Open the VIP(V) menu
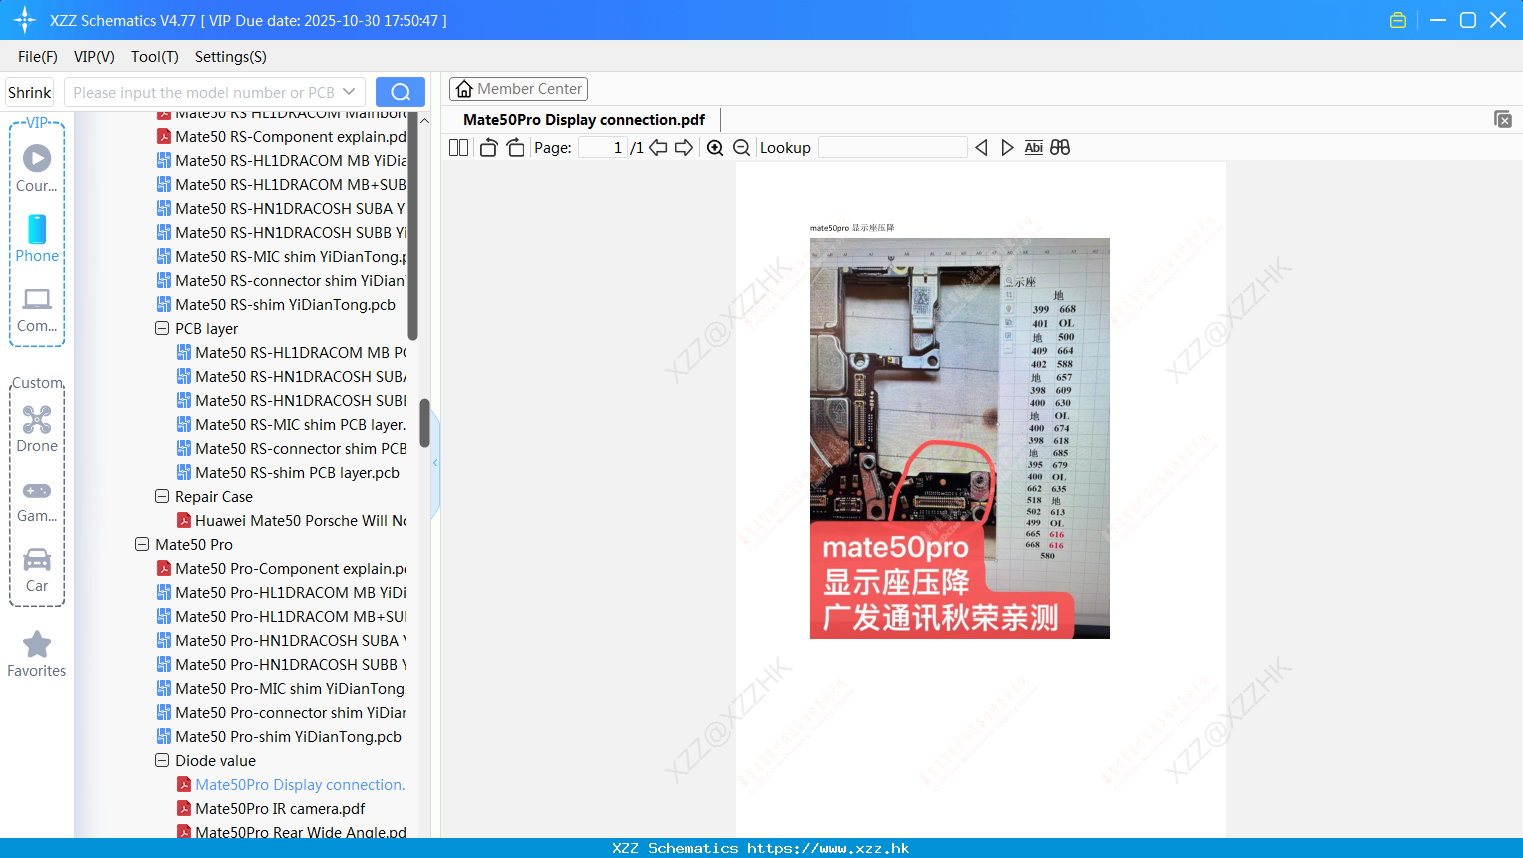Viewport: 1523px width, 858px height. click(94, 57)
